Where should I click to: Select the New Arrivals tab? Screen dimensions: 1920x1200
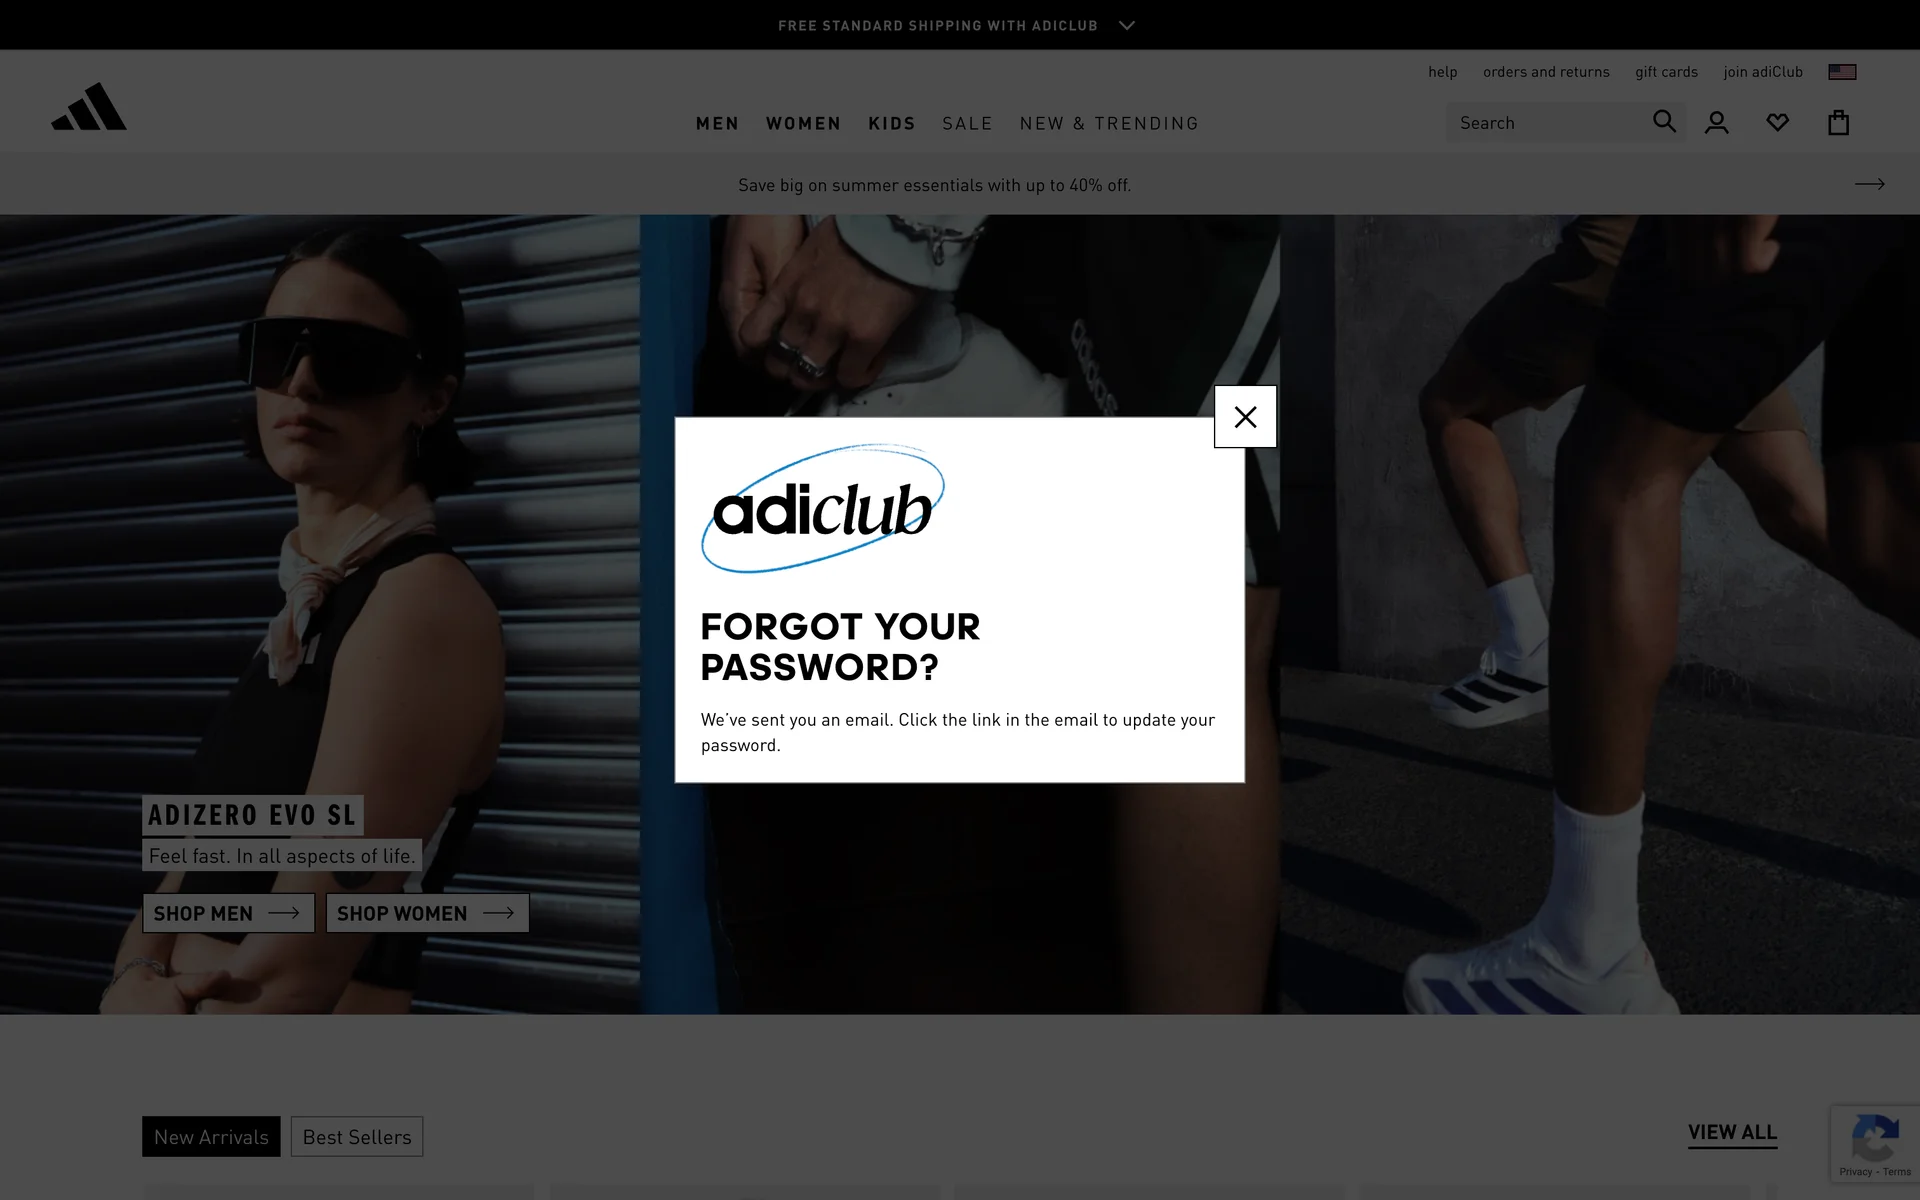point(211,1137)
